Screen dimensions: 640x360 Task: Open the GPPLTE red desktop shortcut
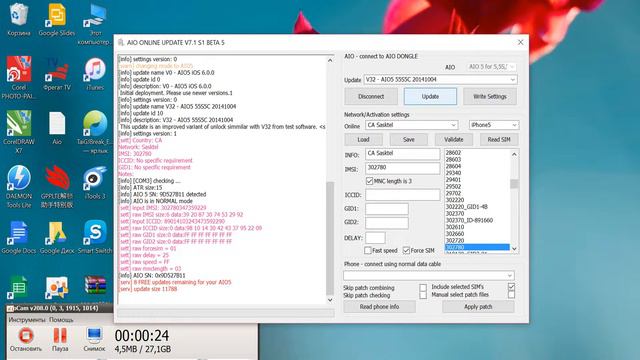pos(57,187)
